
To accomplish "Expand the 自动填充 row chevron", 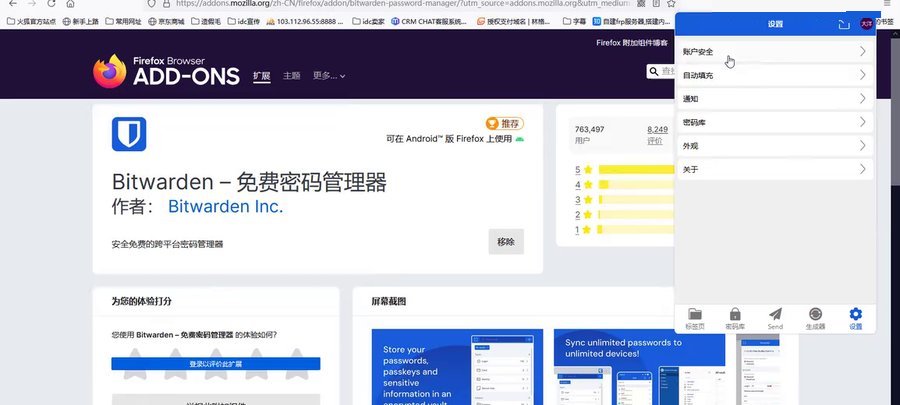I will (x=862, y=75).
